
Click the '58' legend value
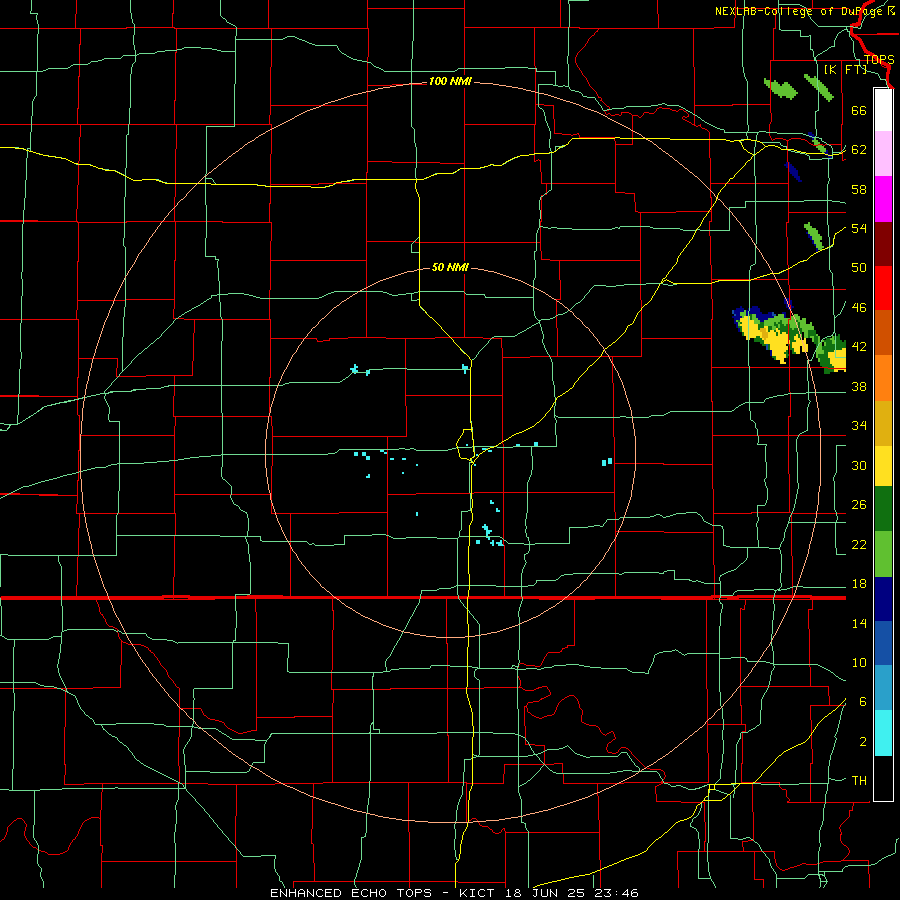pyautogui.click(x=859, y=189)
